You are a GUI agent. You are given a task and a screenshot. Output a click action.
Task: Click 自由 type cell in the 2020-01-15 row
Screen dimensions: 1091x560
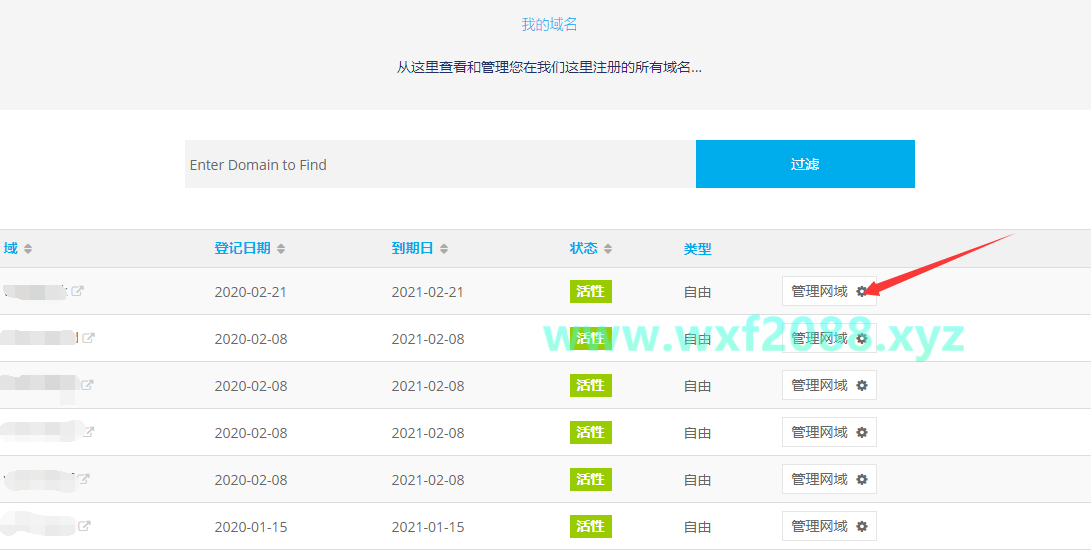click(697, 527)
